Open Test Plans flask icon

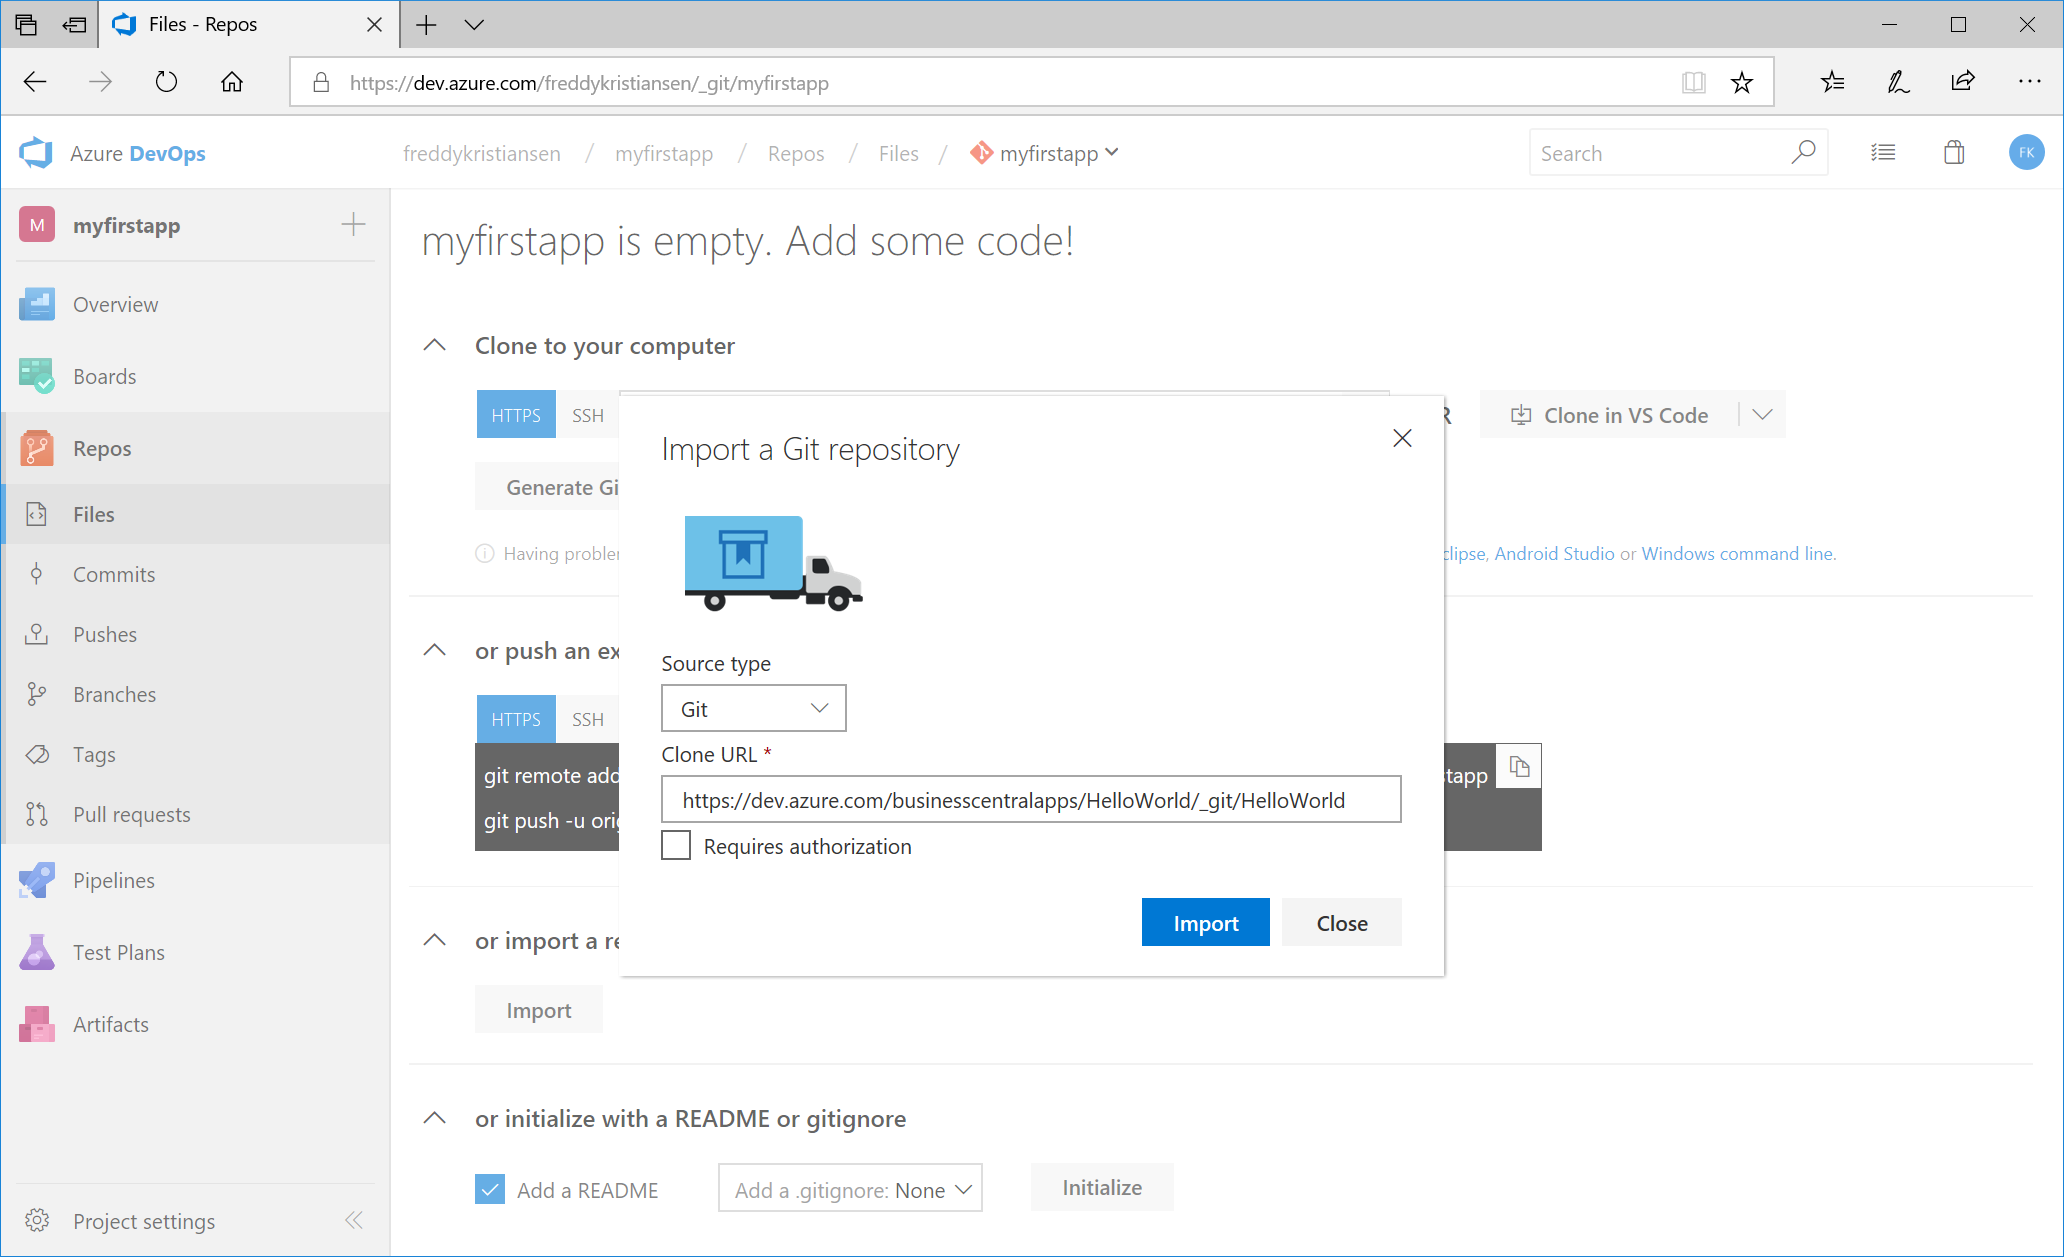coord(36,952)
